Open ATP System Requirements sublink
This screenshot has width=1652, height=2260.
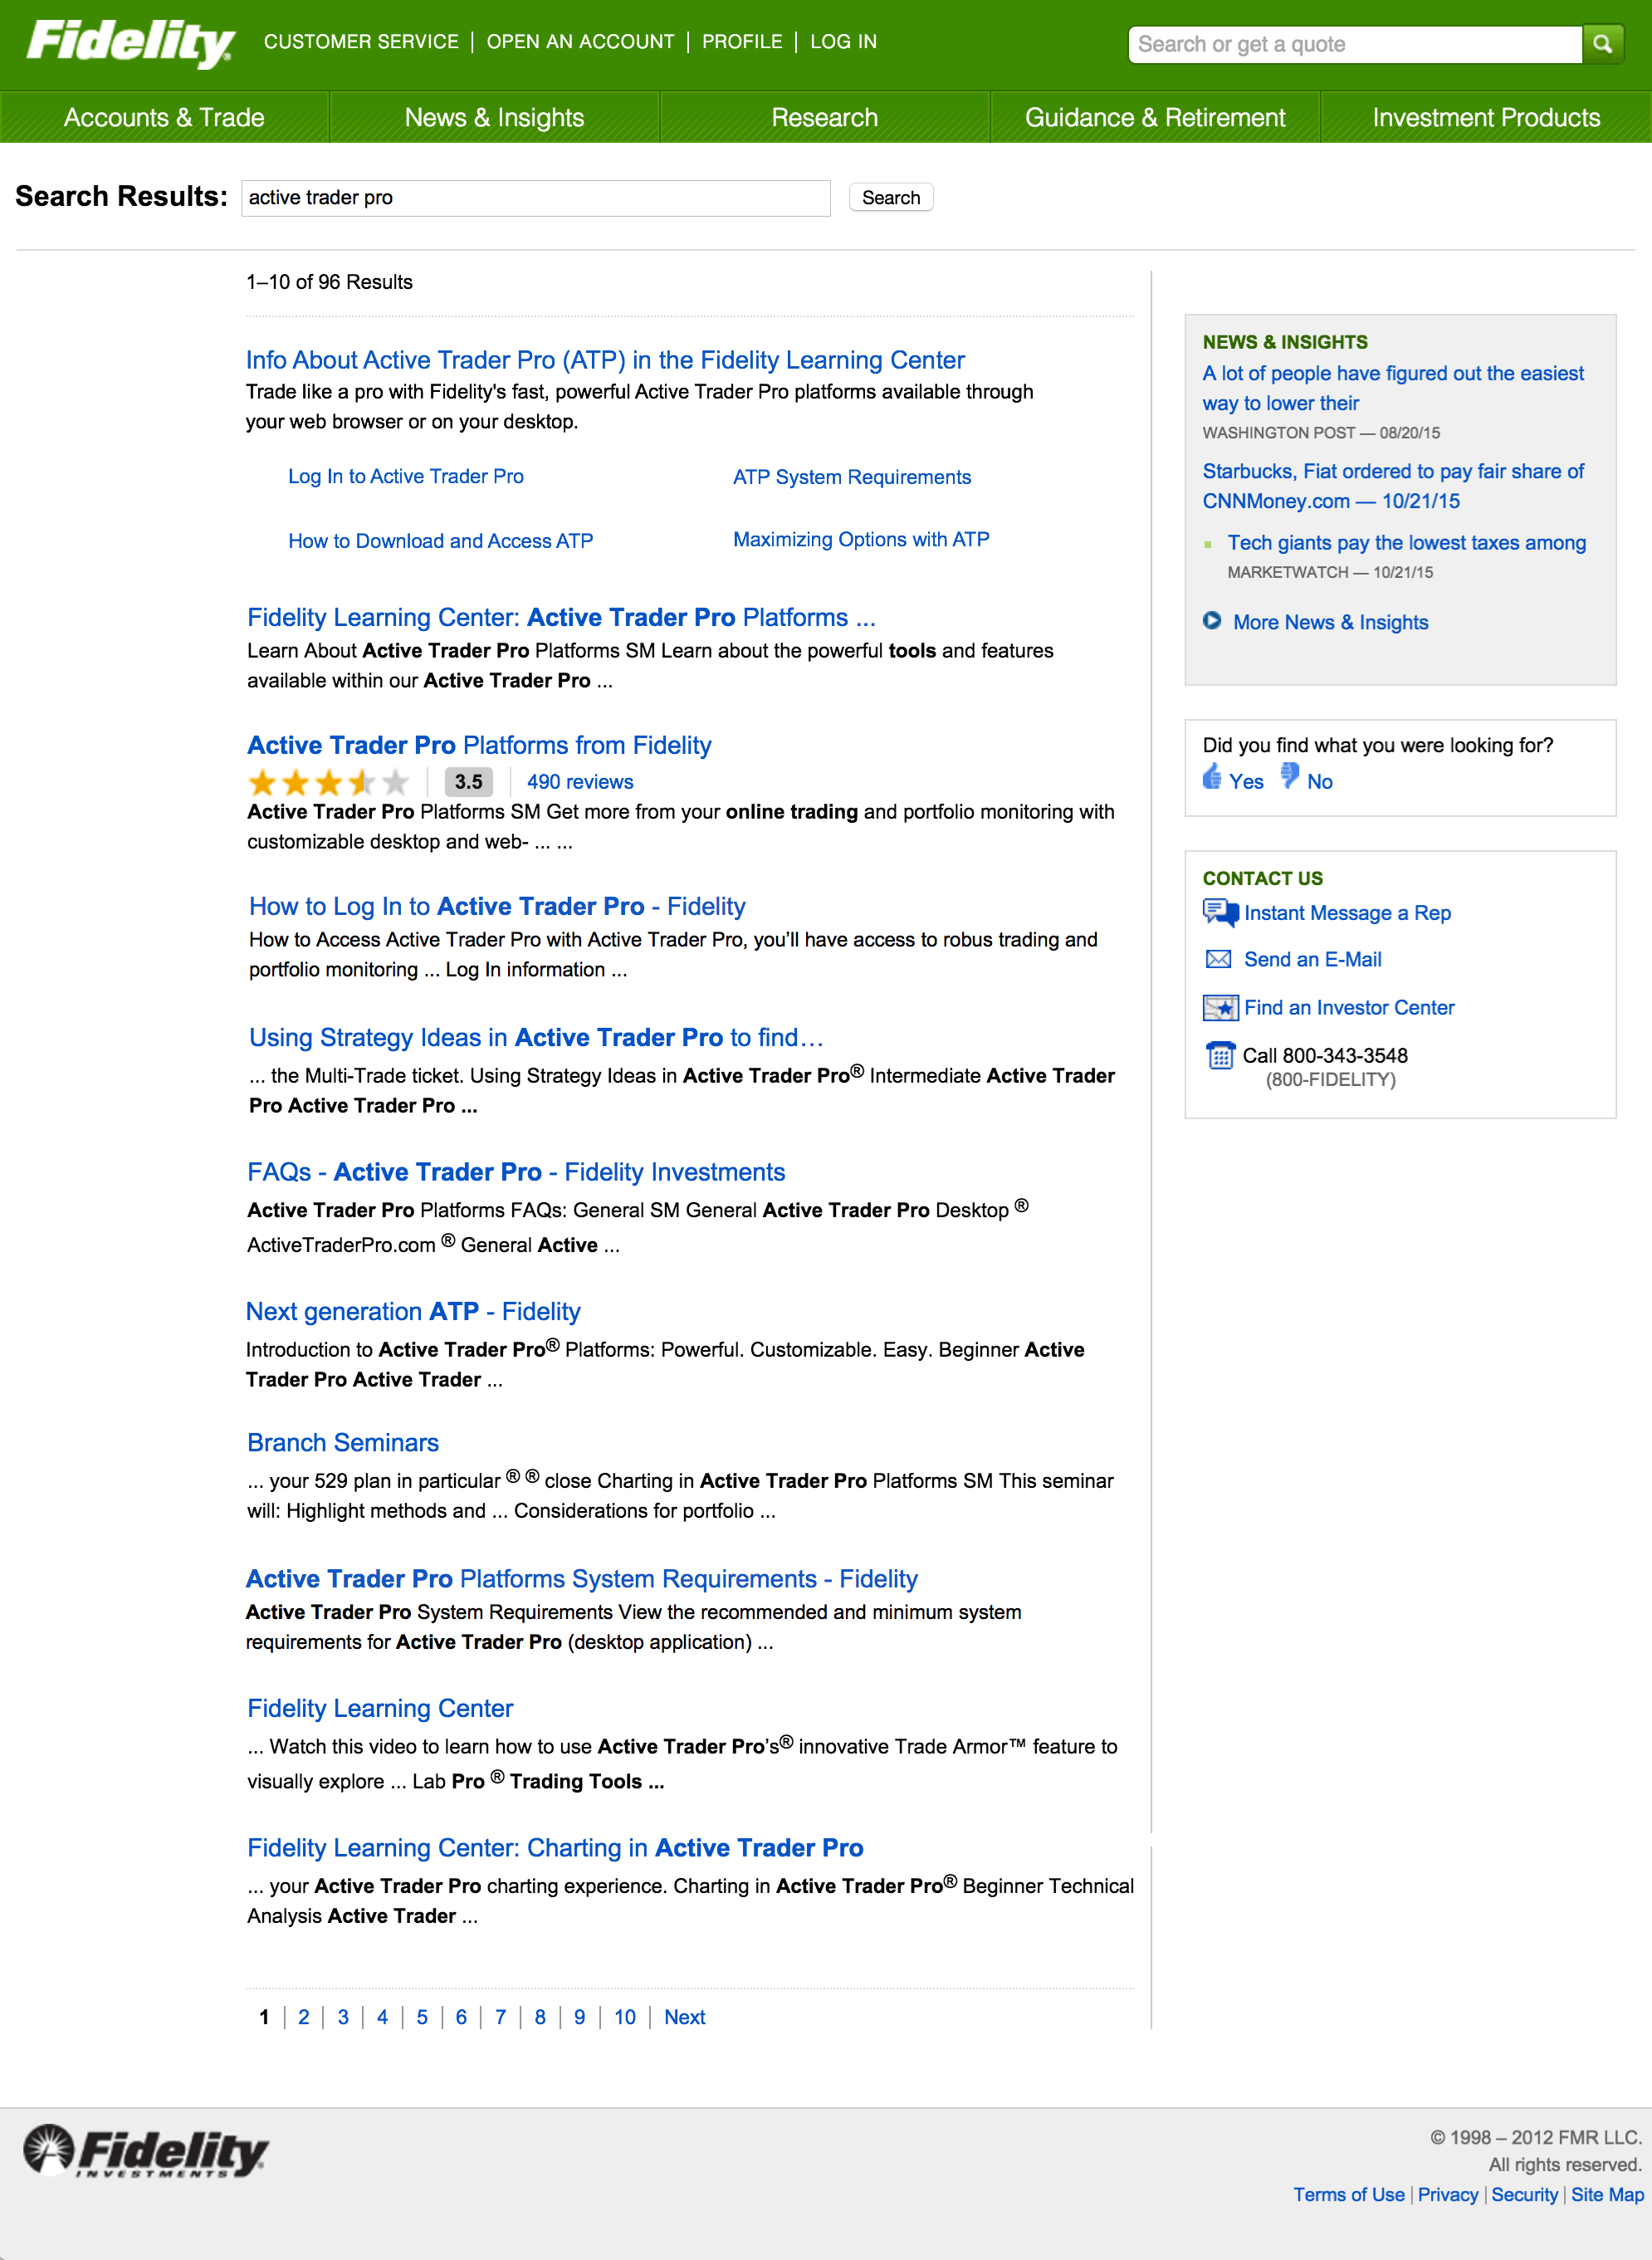(x=852, y=477)
